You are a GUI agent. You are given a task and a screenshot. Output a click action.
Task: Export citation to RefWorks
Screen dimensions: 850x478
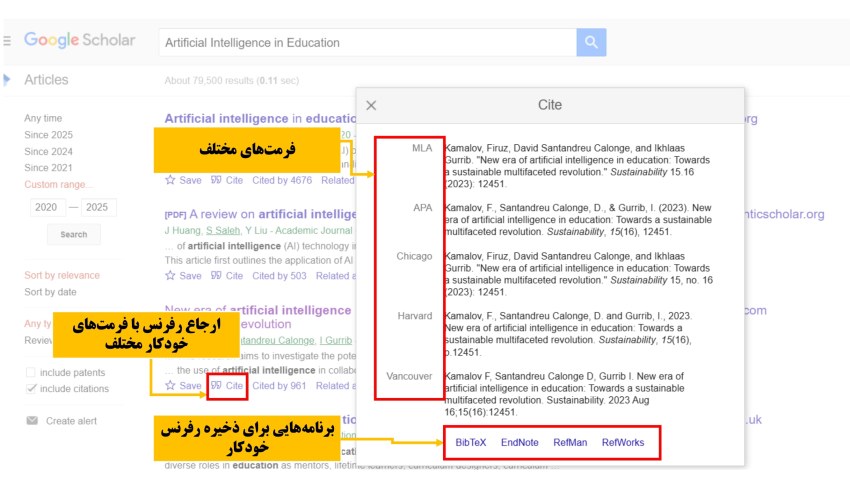click(623, 442)
